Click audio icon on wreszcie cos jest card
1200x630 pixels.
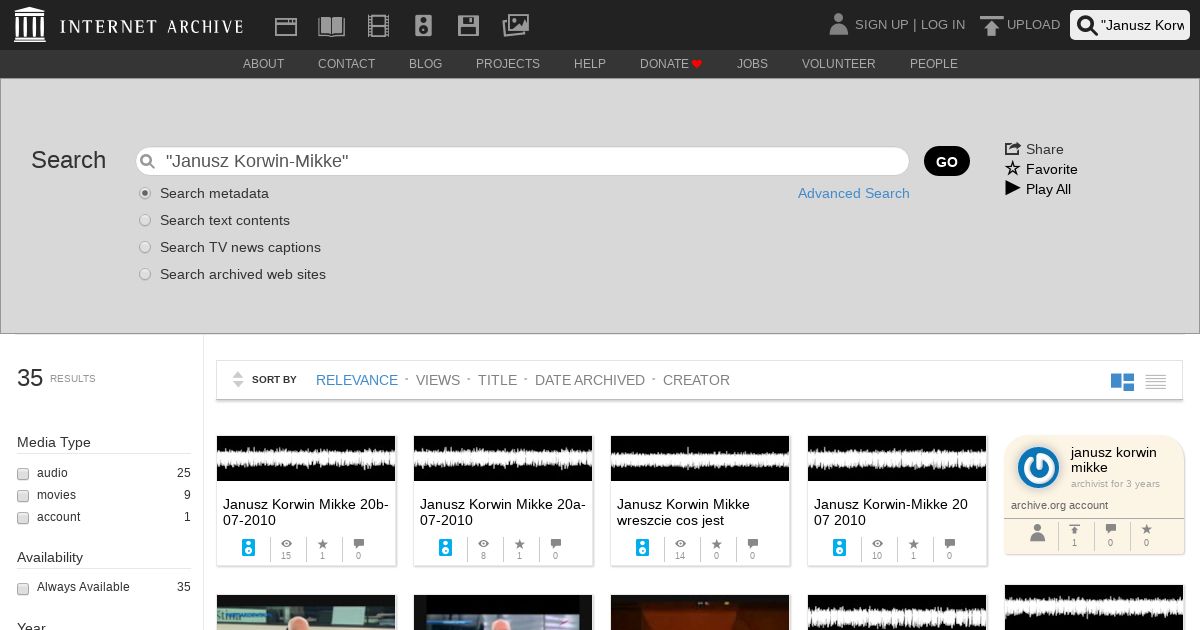[x=643, y=548]
